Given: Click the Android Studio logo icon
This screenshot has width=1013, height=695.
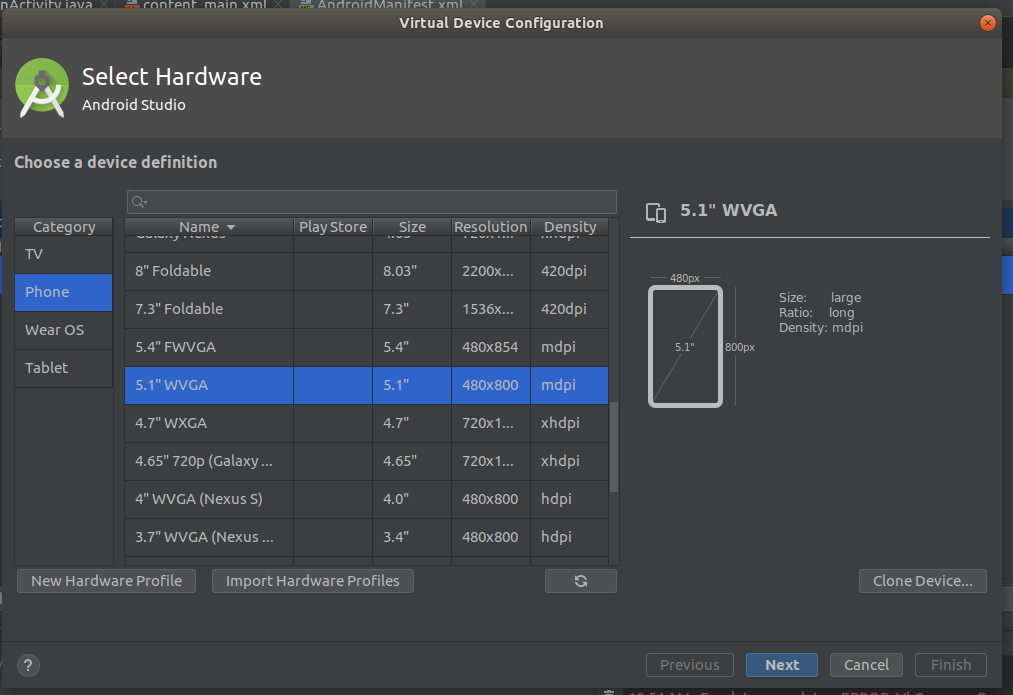Looking at the screenshot, I should (42, 88).
